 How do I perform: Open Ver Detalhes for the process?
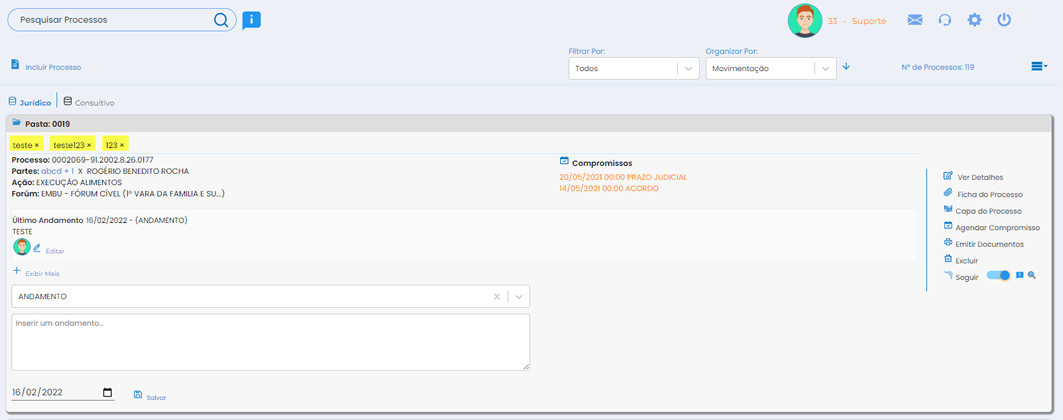(979, 177)
